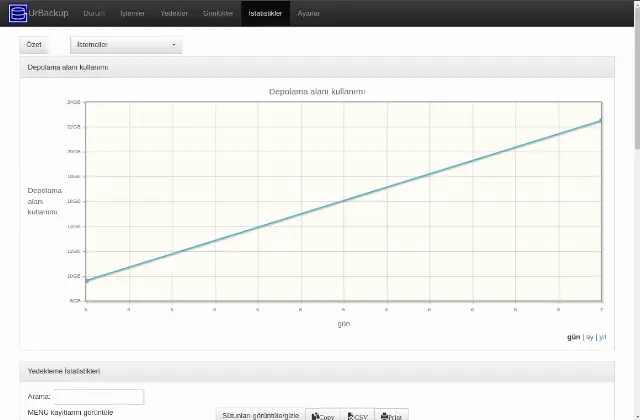640x420 pixels.
Task: Switch the chart to the ay view
Action: click(x=589, y=337)
